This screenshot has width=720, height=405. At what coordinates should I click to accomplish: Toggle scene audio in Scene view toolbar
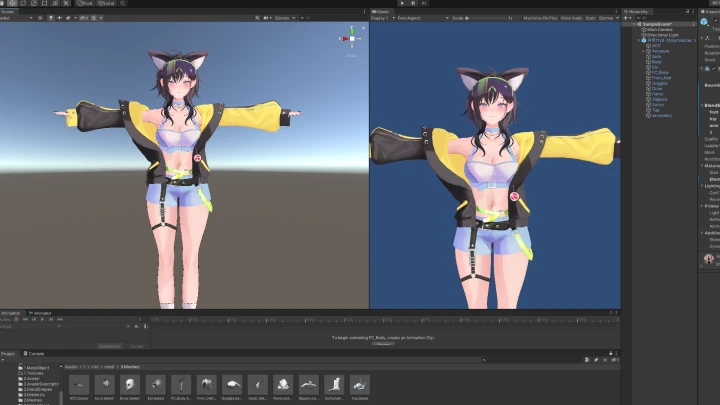(59, 18)
